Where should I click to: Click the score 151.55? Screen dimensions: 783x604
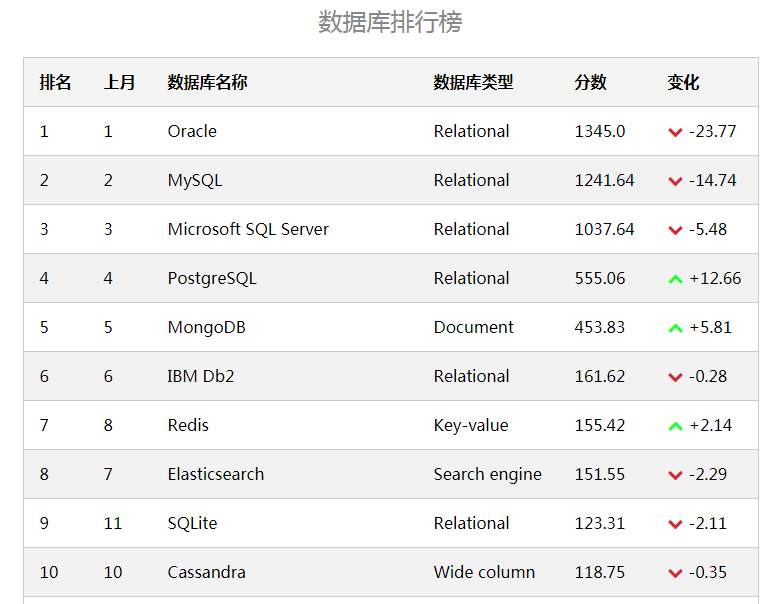pos(600,474)
